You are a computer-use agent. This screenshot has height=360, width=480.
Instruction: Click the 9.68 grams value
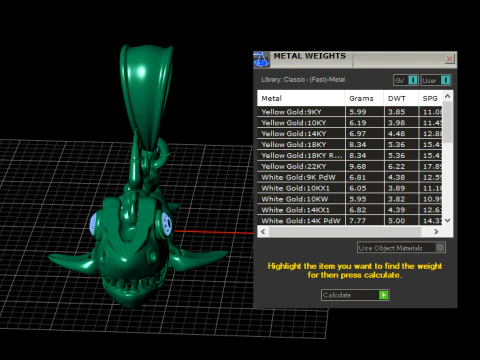pos(358,166)
